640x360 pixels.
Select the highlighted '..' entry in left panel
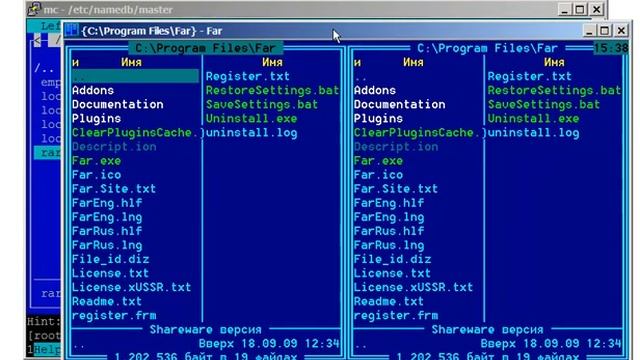(x=135, y=76)
